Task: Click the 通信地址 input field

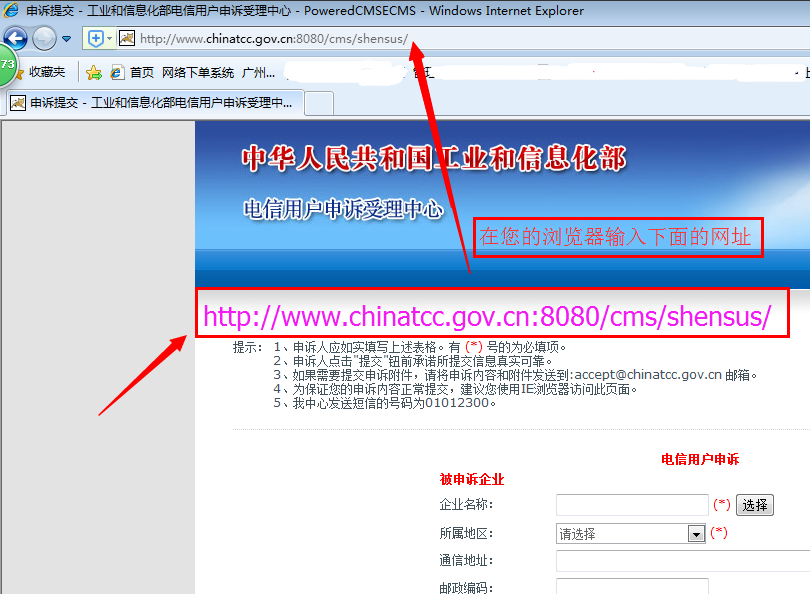Action: click(683, 561)
